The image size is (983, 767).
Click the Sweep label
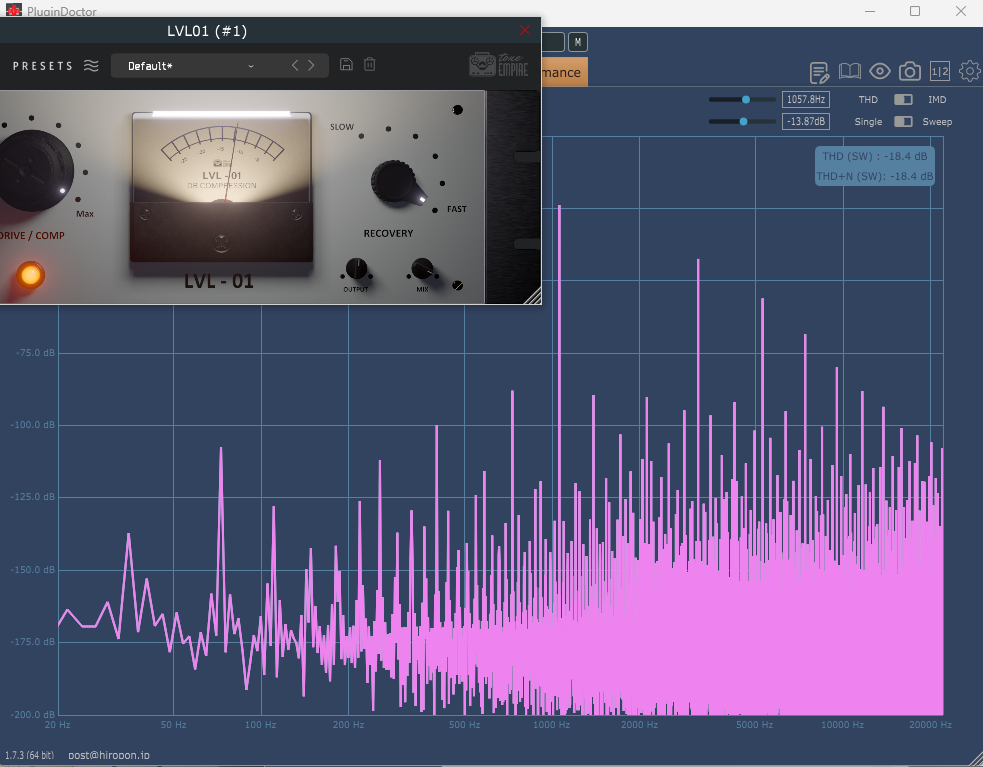pos(937,122)
